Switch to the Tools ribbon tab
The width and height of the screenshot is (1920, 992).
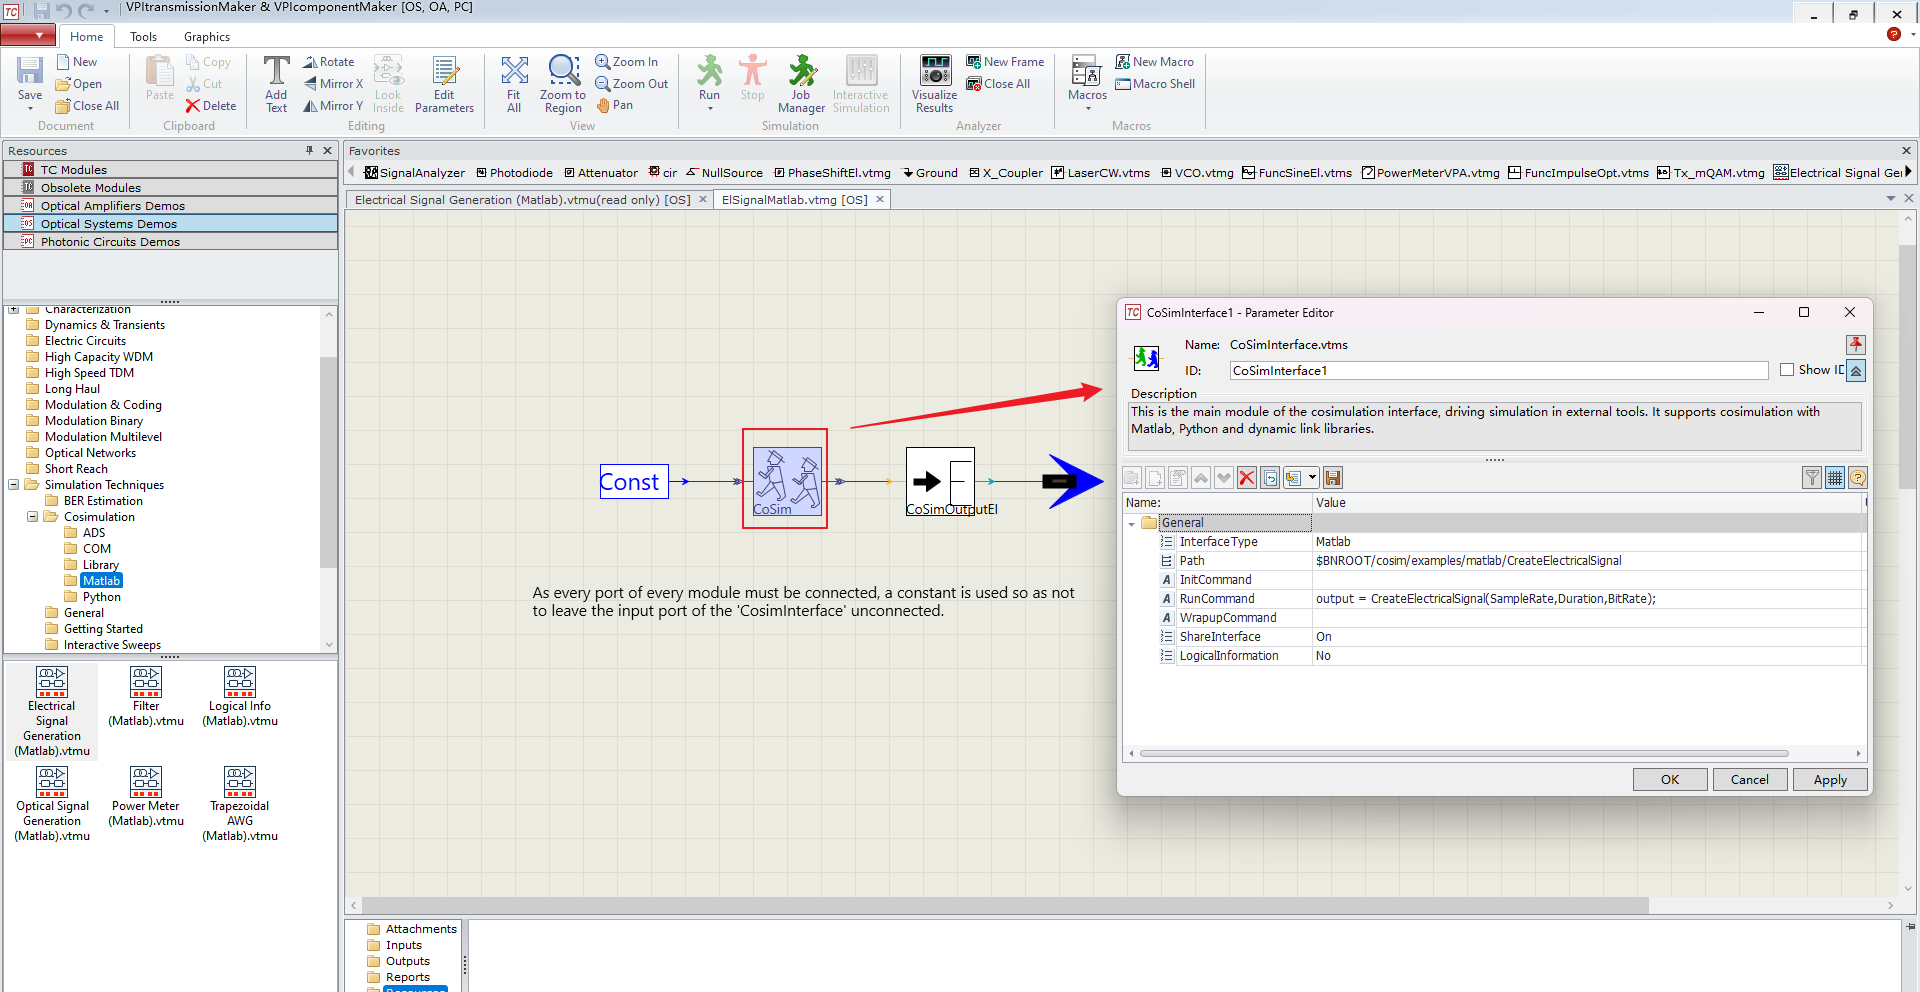click(x=144, y=37)
